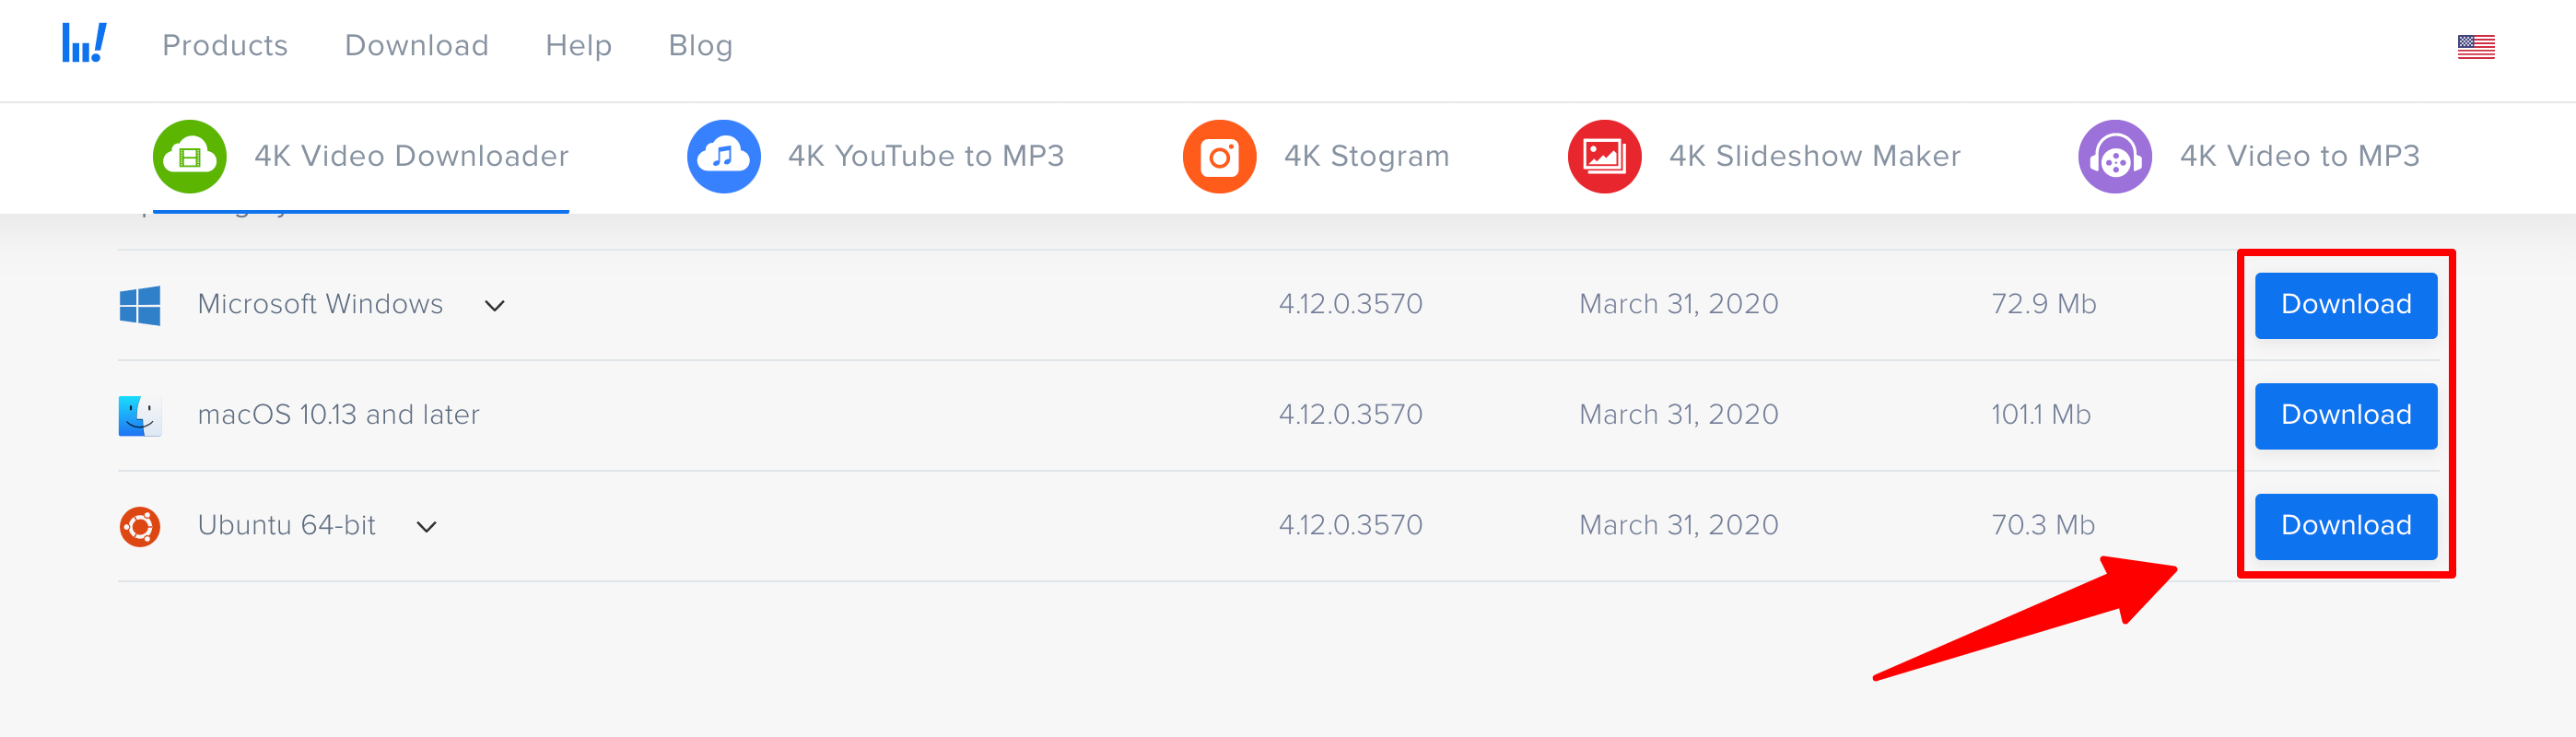This screenshot has width=2576, height=737.
Task: Download the Ubuntu 64-bit package
Action: 2345,526
